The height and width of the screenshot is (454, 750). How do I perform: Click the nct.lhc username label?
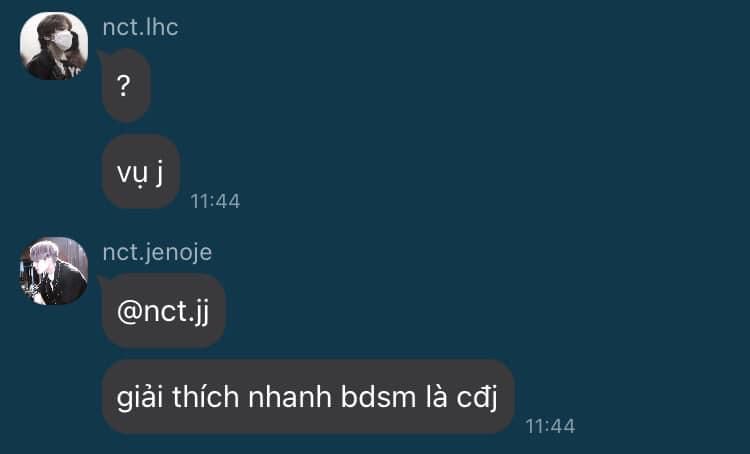click(x=140, y=27)
